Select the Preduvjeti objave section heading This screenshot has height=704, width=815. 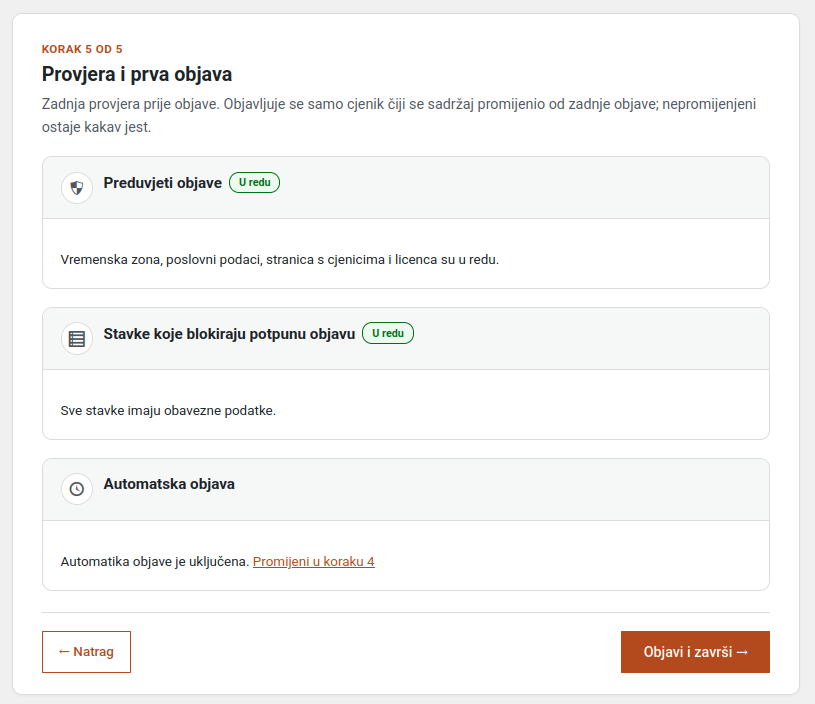pos(163,183)
